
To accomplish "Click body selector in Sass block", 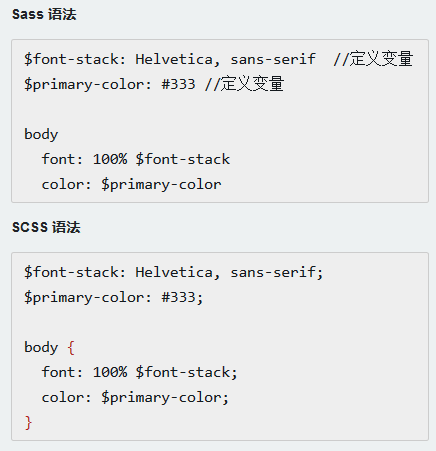I will (41, 134).
